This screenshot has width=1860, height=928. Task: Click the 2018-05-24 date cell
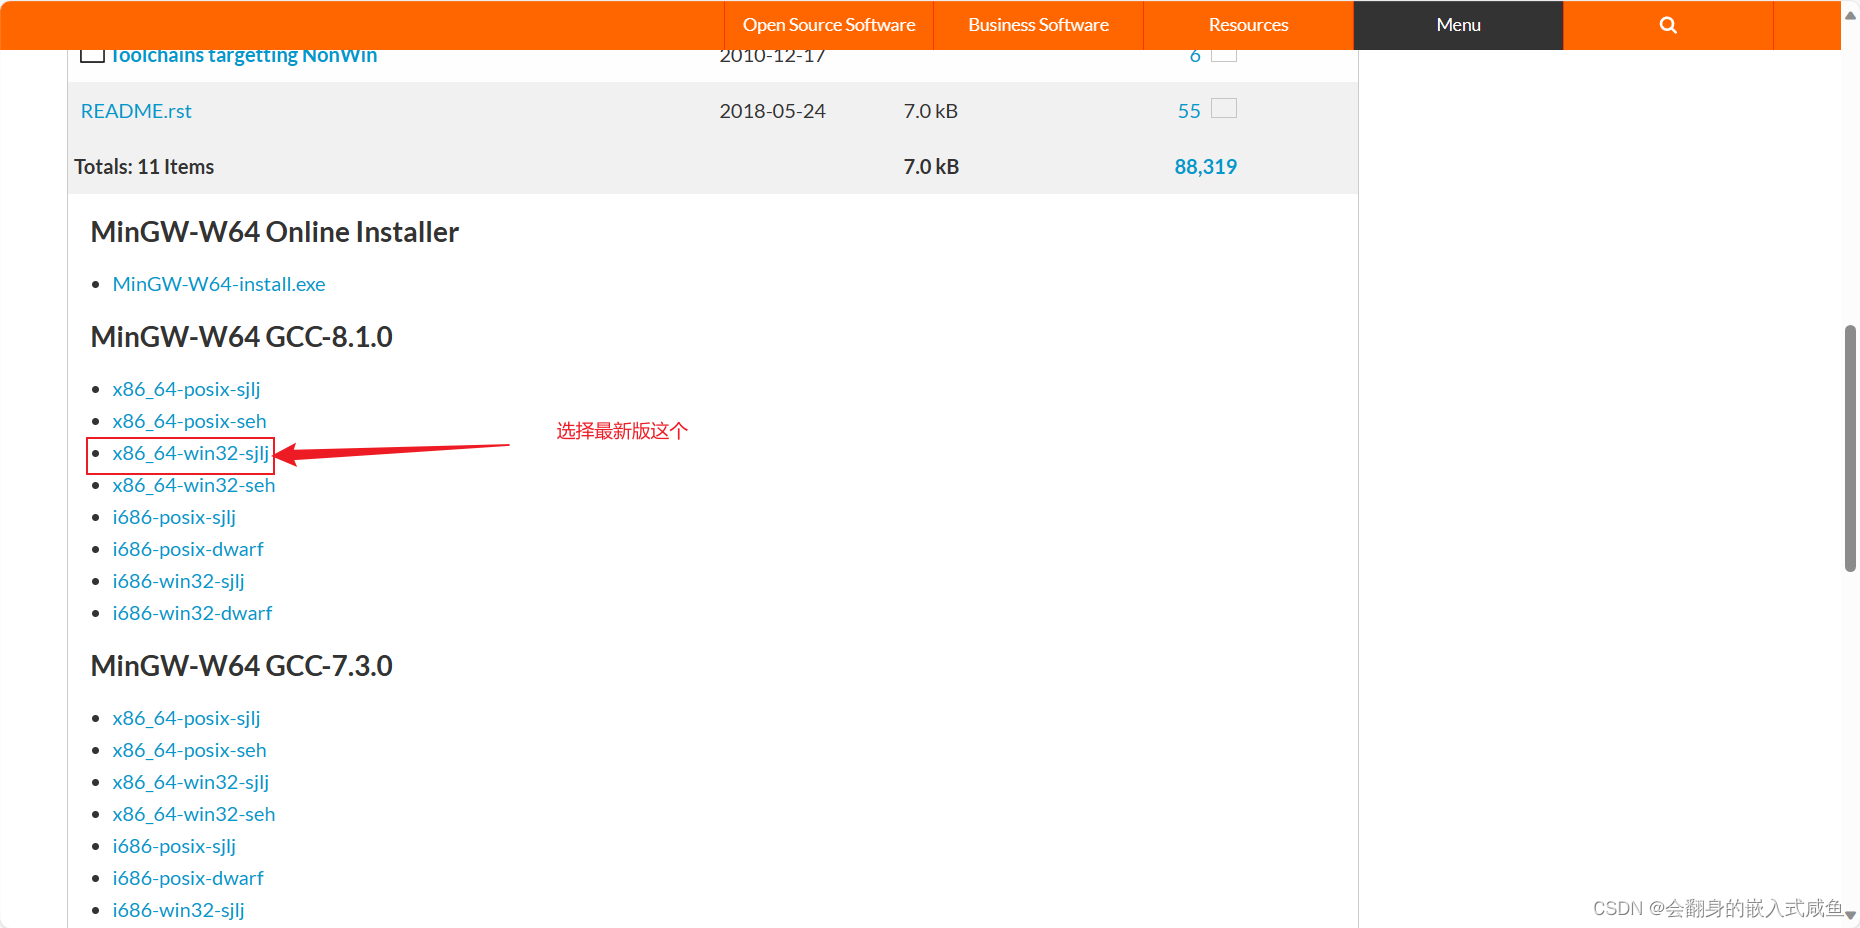point(772,111)
